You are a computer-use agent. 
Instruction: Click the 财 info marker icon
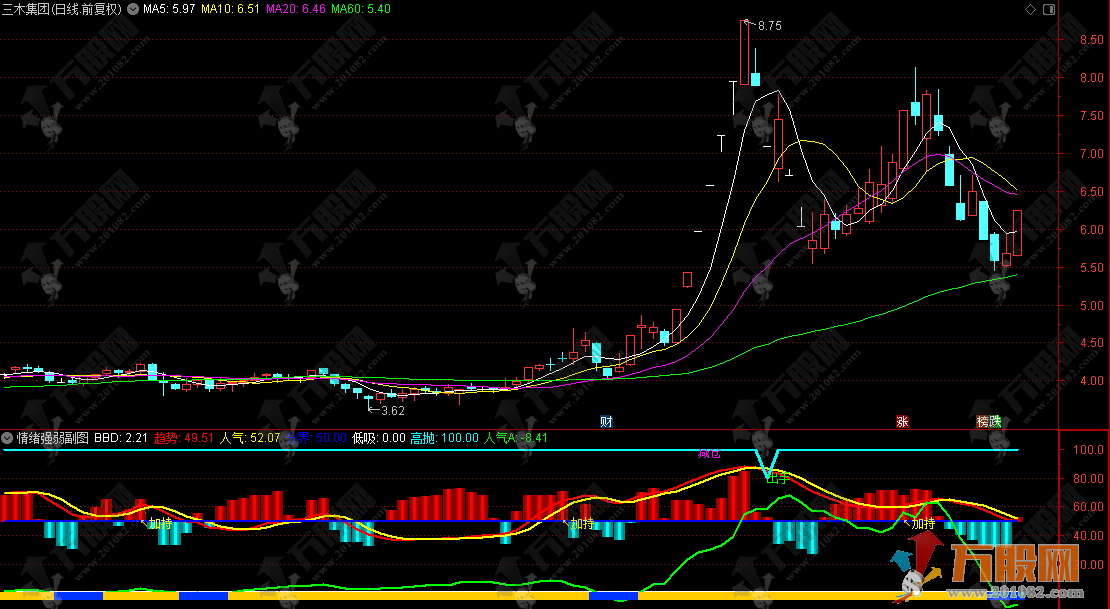(606, 421)
